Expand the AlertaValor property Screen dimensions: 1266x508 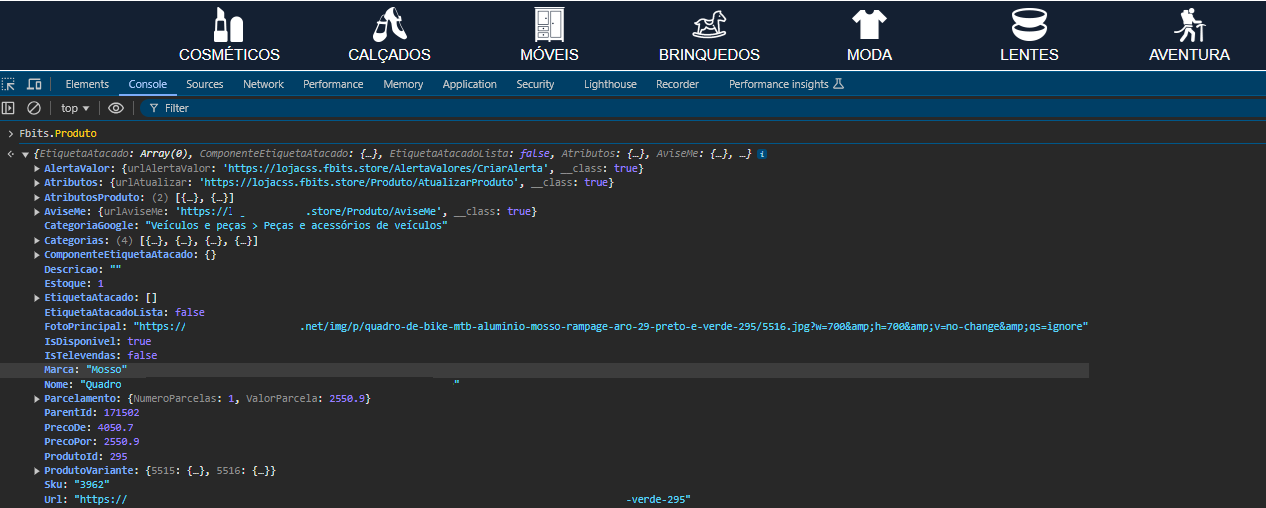tap(37, 169)
